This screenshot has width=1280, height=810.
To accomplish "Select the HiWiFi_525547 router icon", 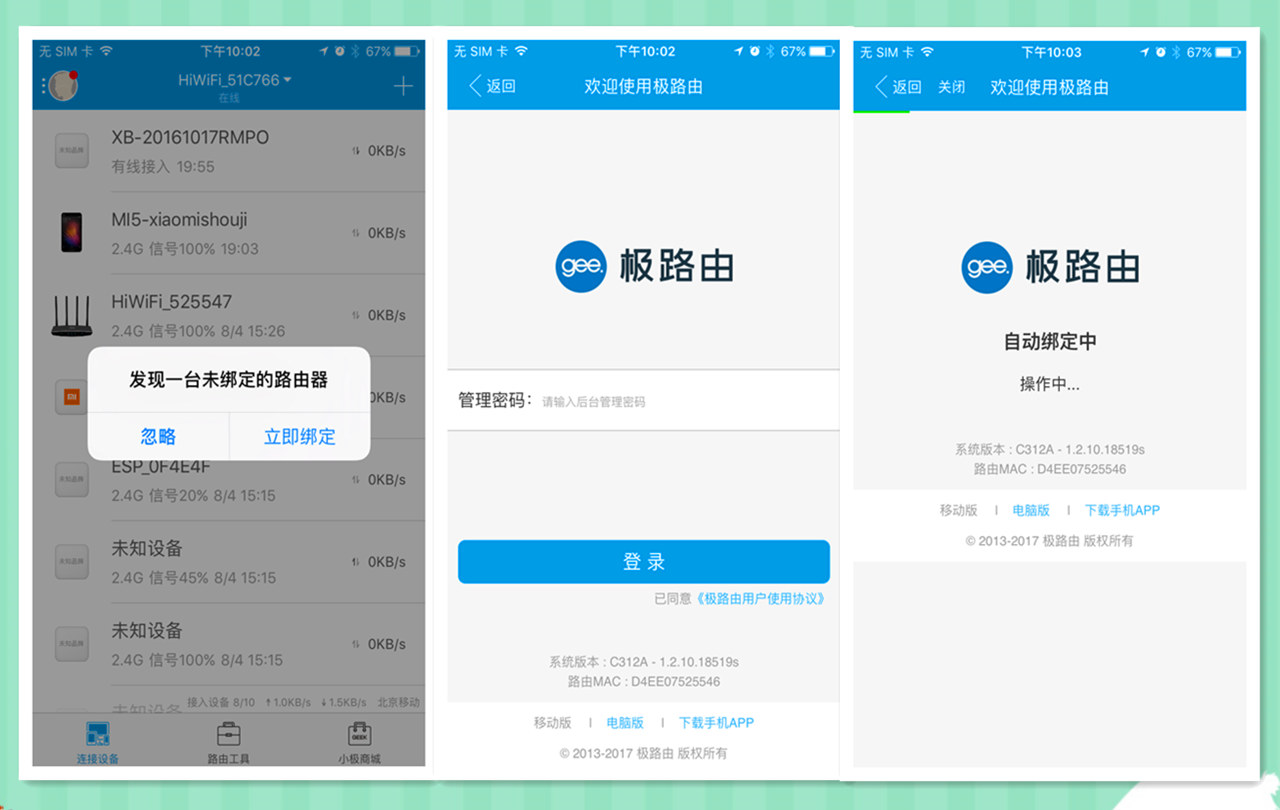I will point(71,316).
